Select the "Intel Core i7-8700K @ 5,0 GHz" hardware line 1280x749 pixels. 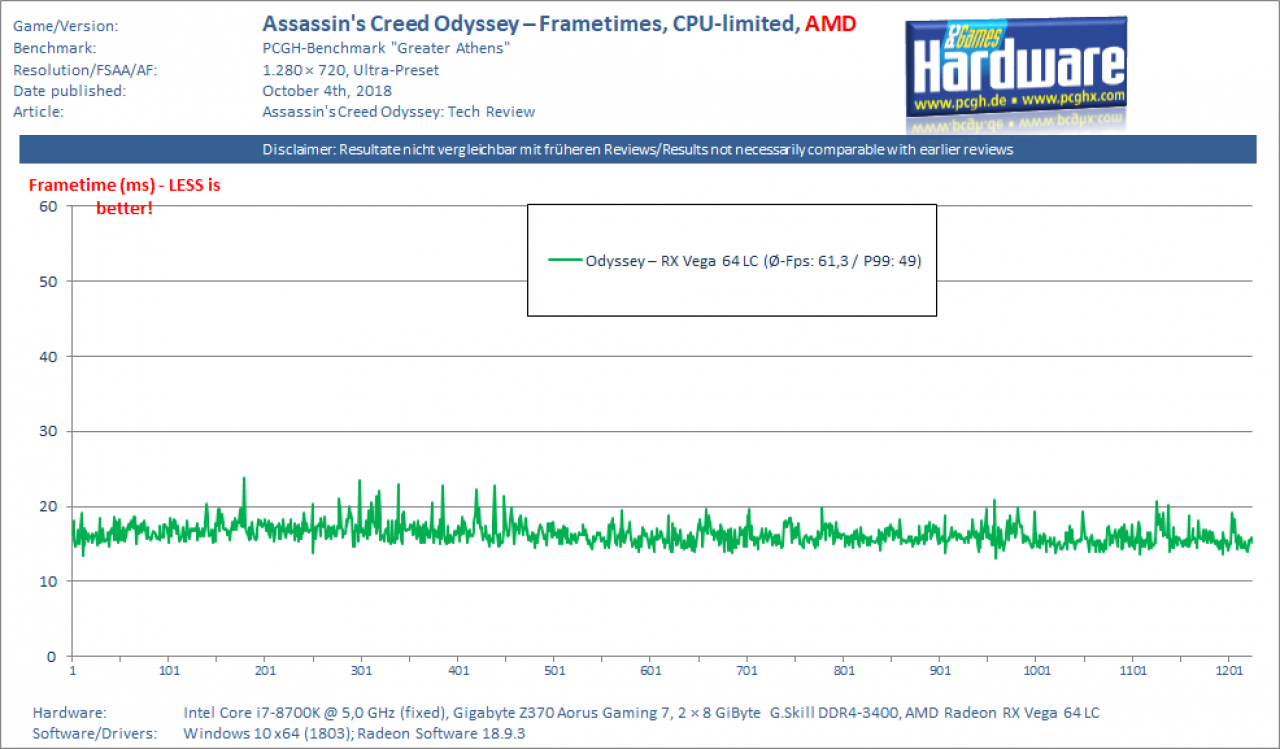pyautogui.click(x=641, y=713)
